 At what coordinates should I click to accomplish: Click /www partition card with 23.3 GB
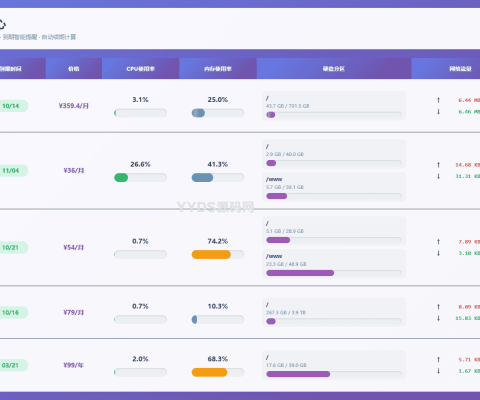334,264
